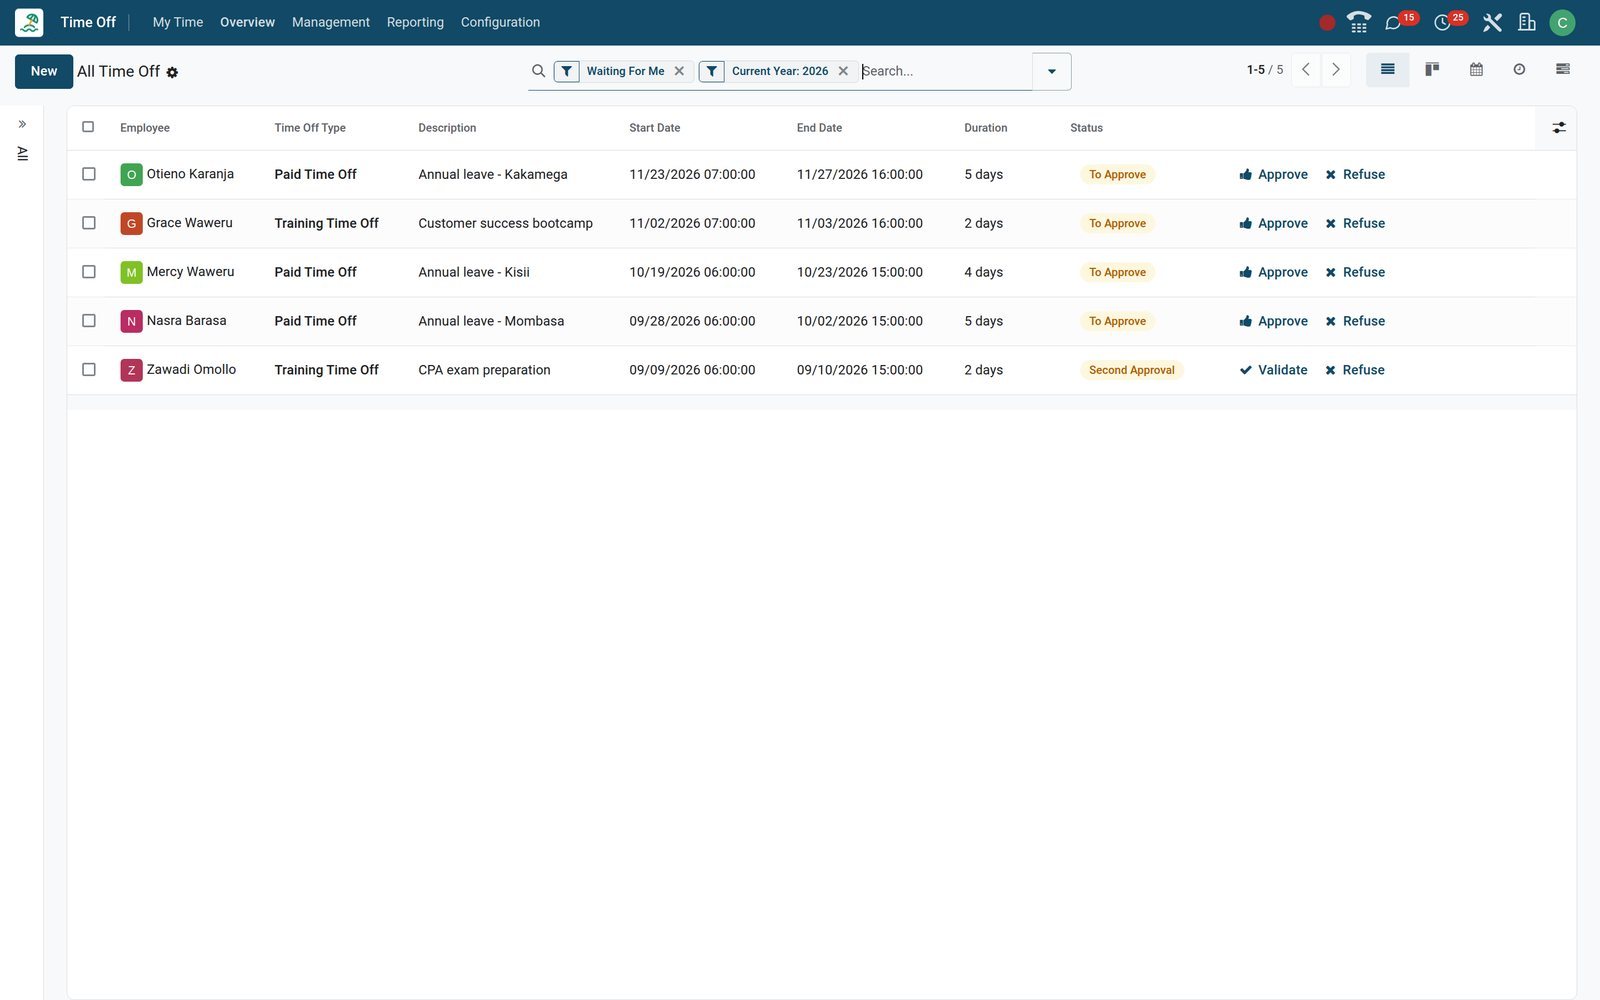
Task: Open the Overview menu
Action: [x=247, y=22]
